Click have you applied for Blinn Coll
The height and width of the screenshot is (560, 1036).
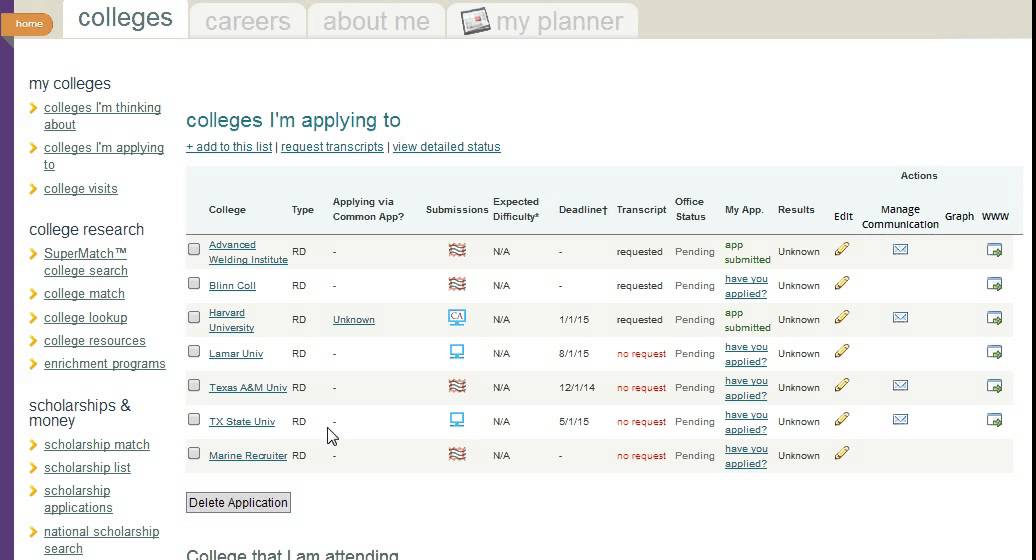tap(746, 286)
